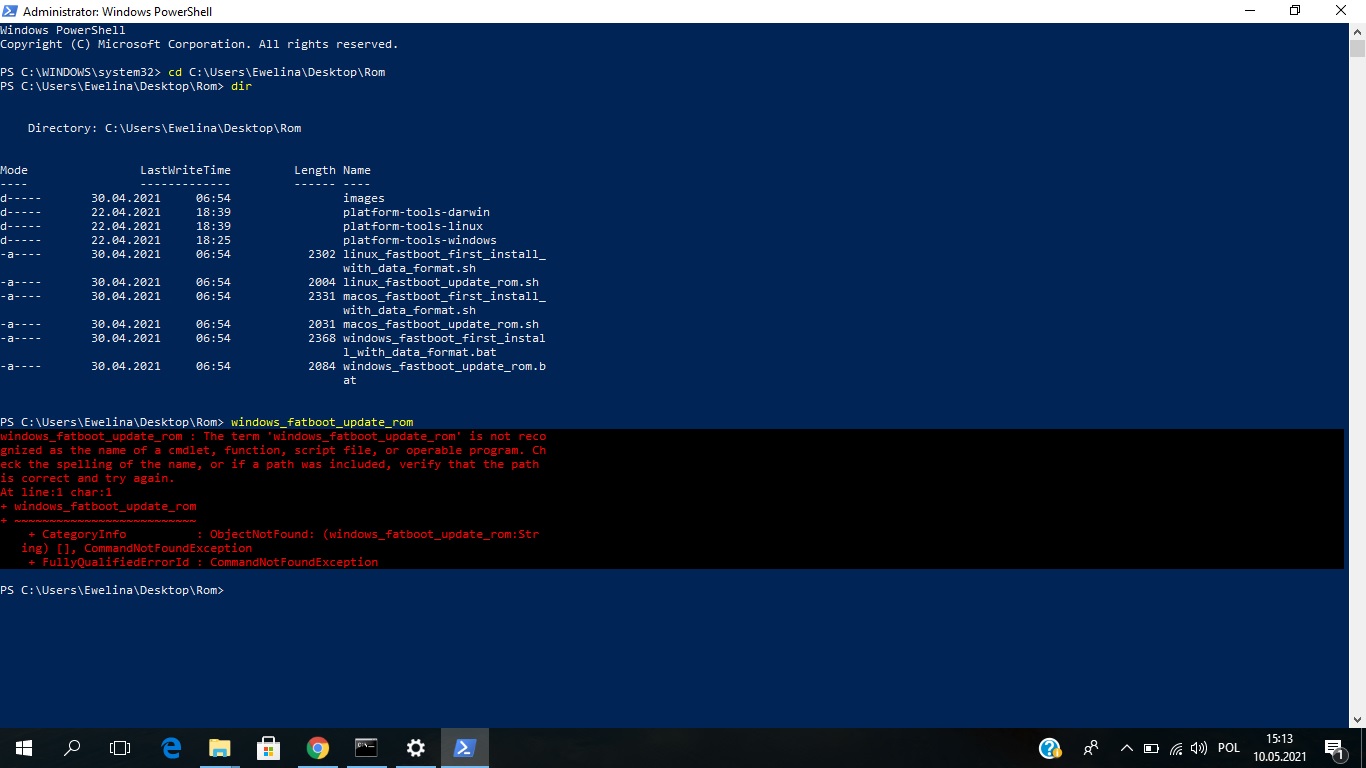Open the People icon in the system tray
Image resolution: width=1366 pixels, height=768 pixels.
coord(1091,748)
